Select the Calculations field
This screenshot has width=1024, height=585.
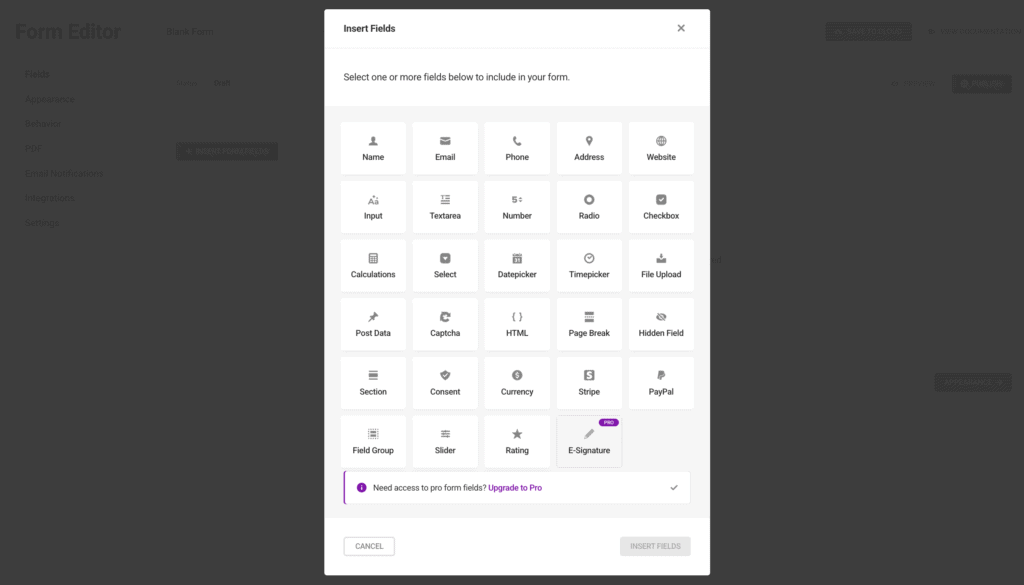click(373, 266)
